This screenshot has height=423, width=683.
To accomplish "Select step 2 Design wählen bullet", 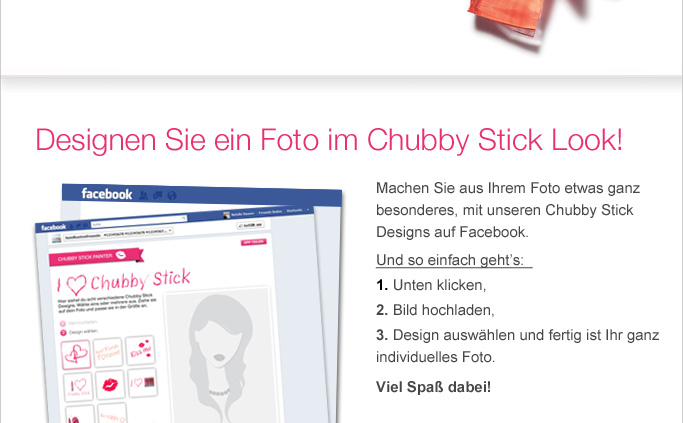I will (63, 333).
